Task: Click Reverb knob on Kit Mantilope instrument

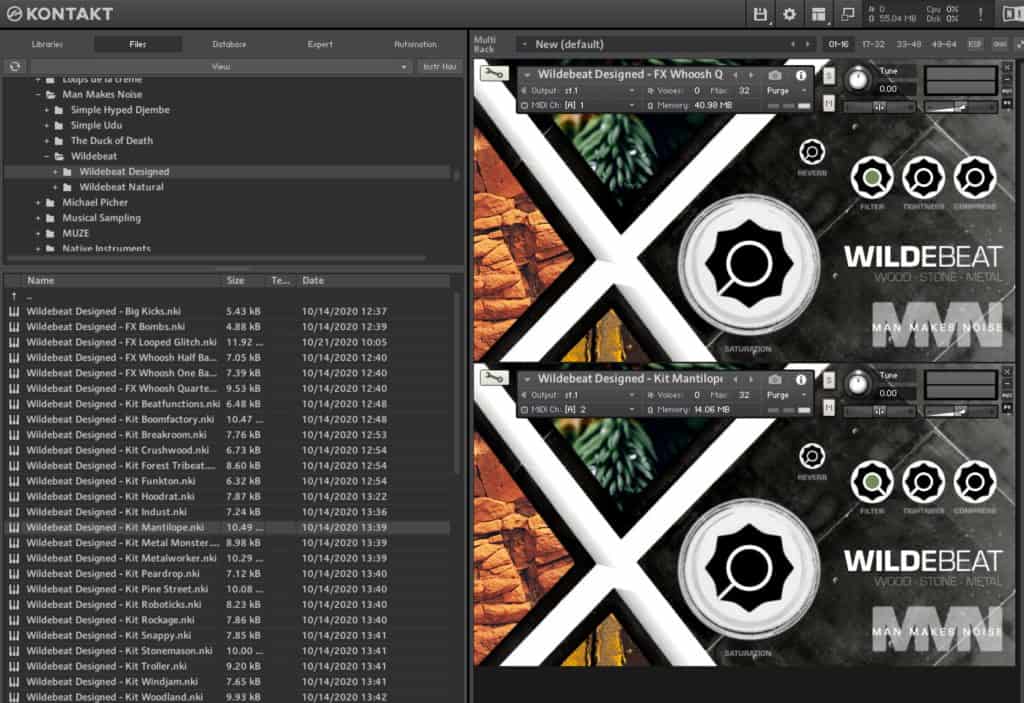Action: coord(812,456)
